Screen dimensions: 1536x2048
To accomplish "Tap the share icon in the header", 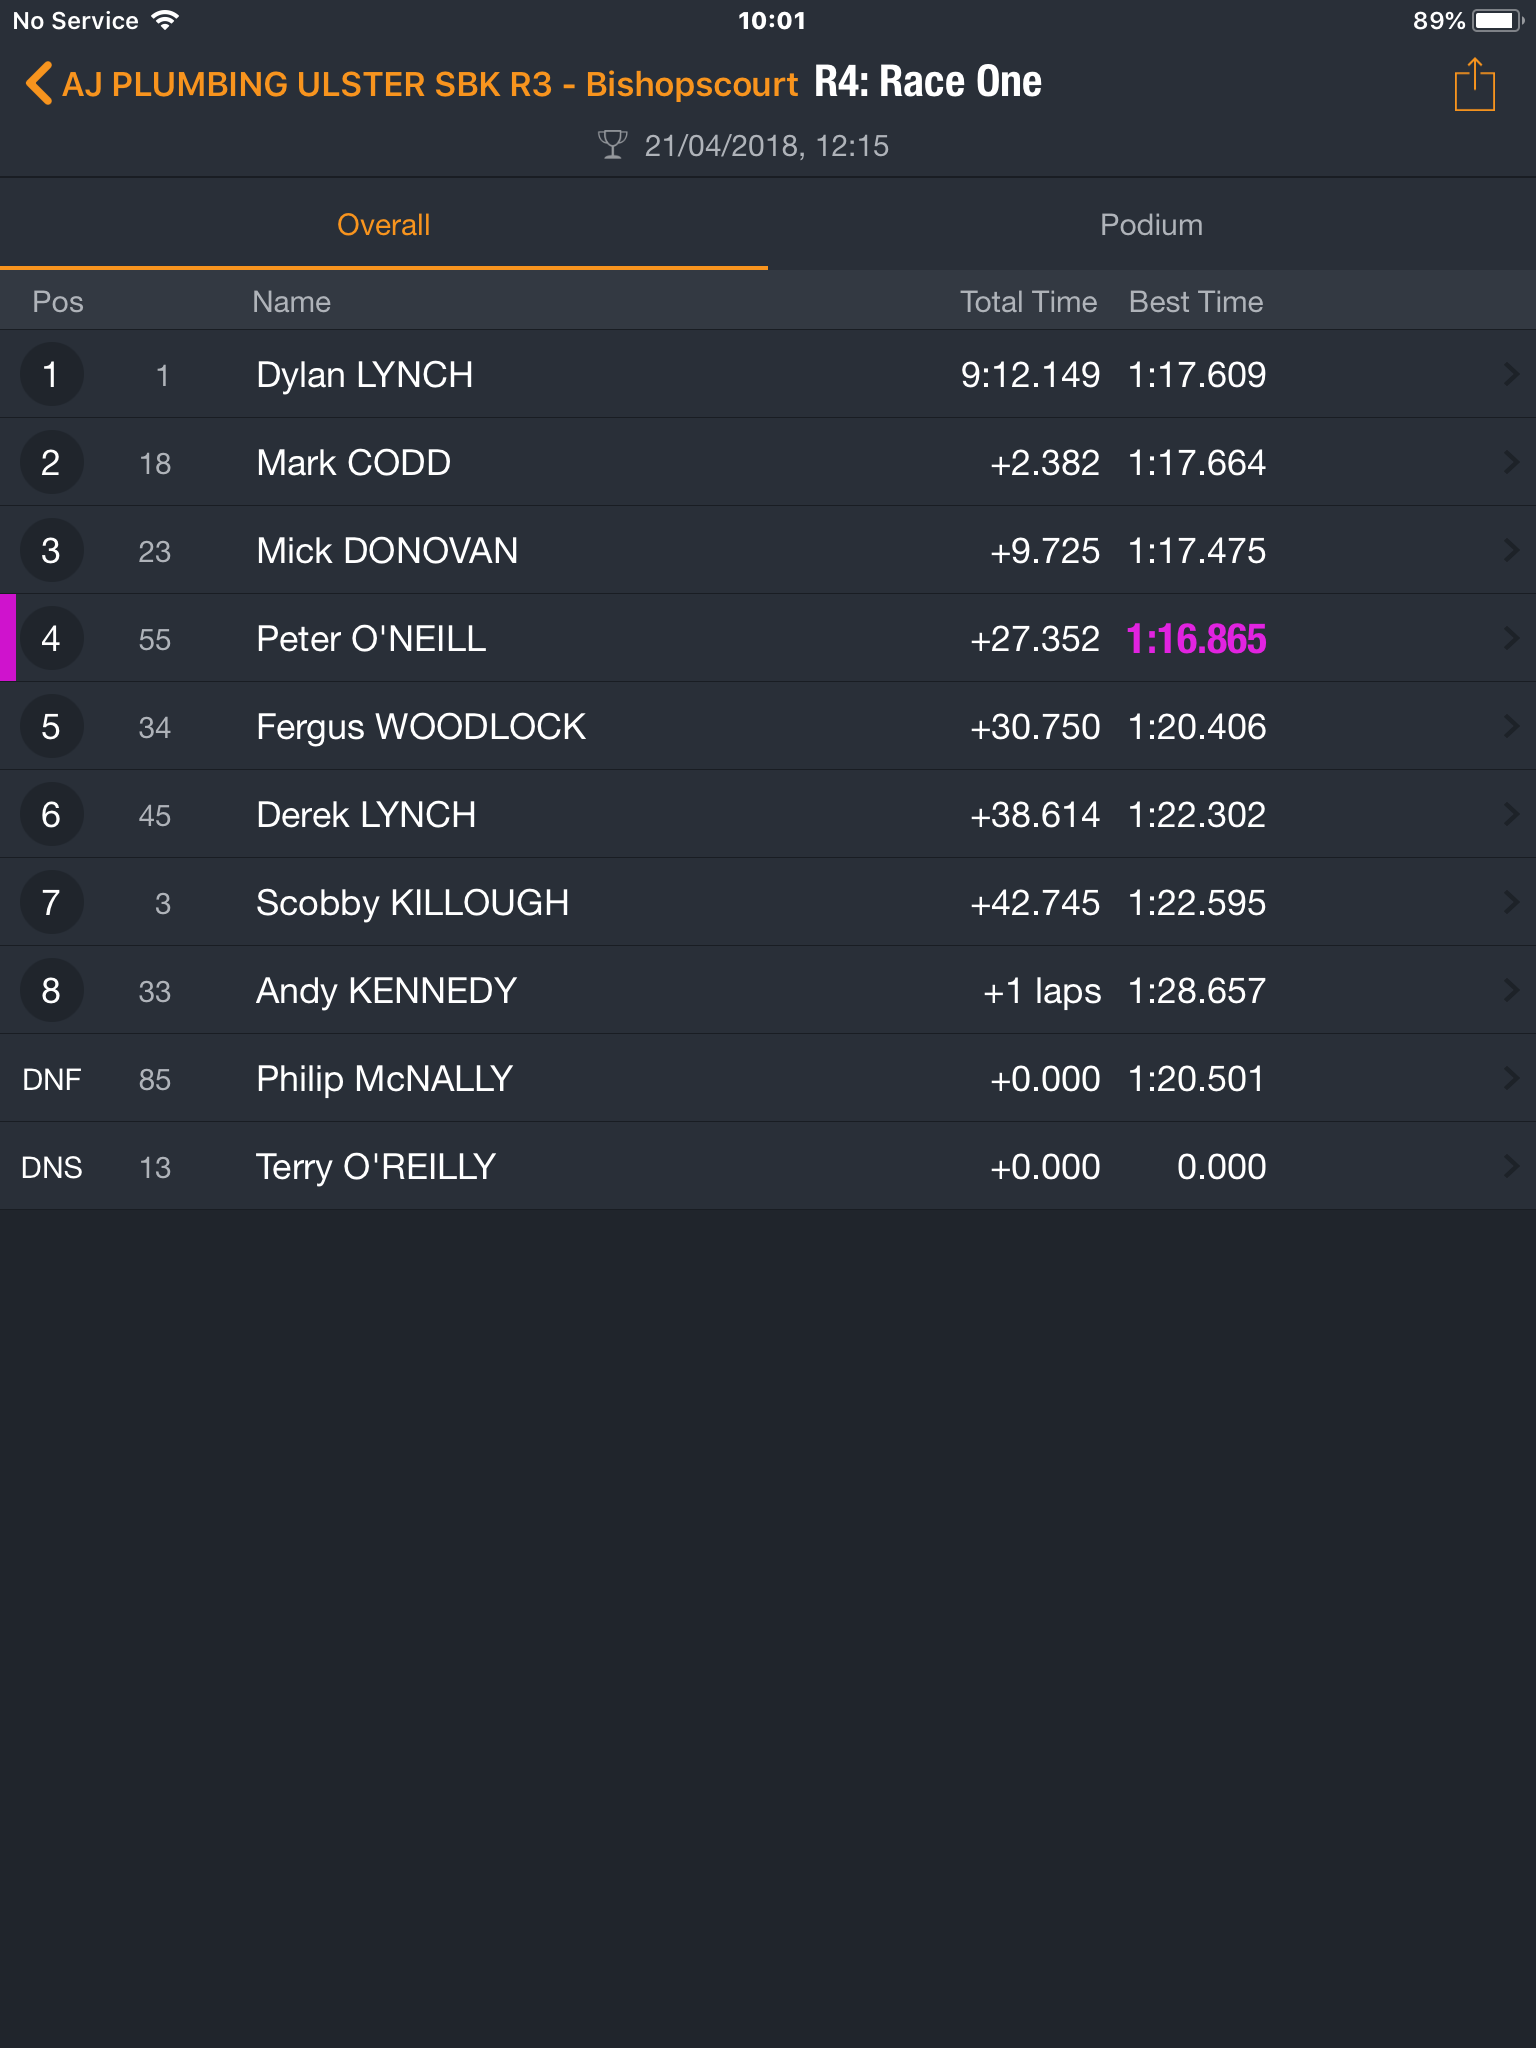I will tap(1474, 85).
